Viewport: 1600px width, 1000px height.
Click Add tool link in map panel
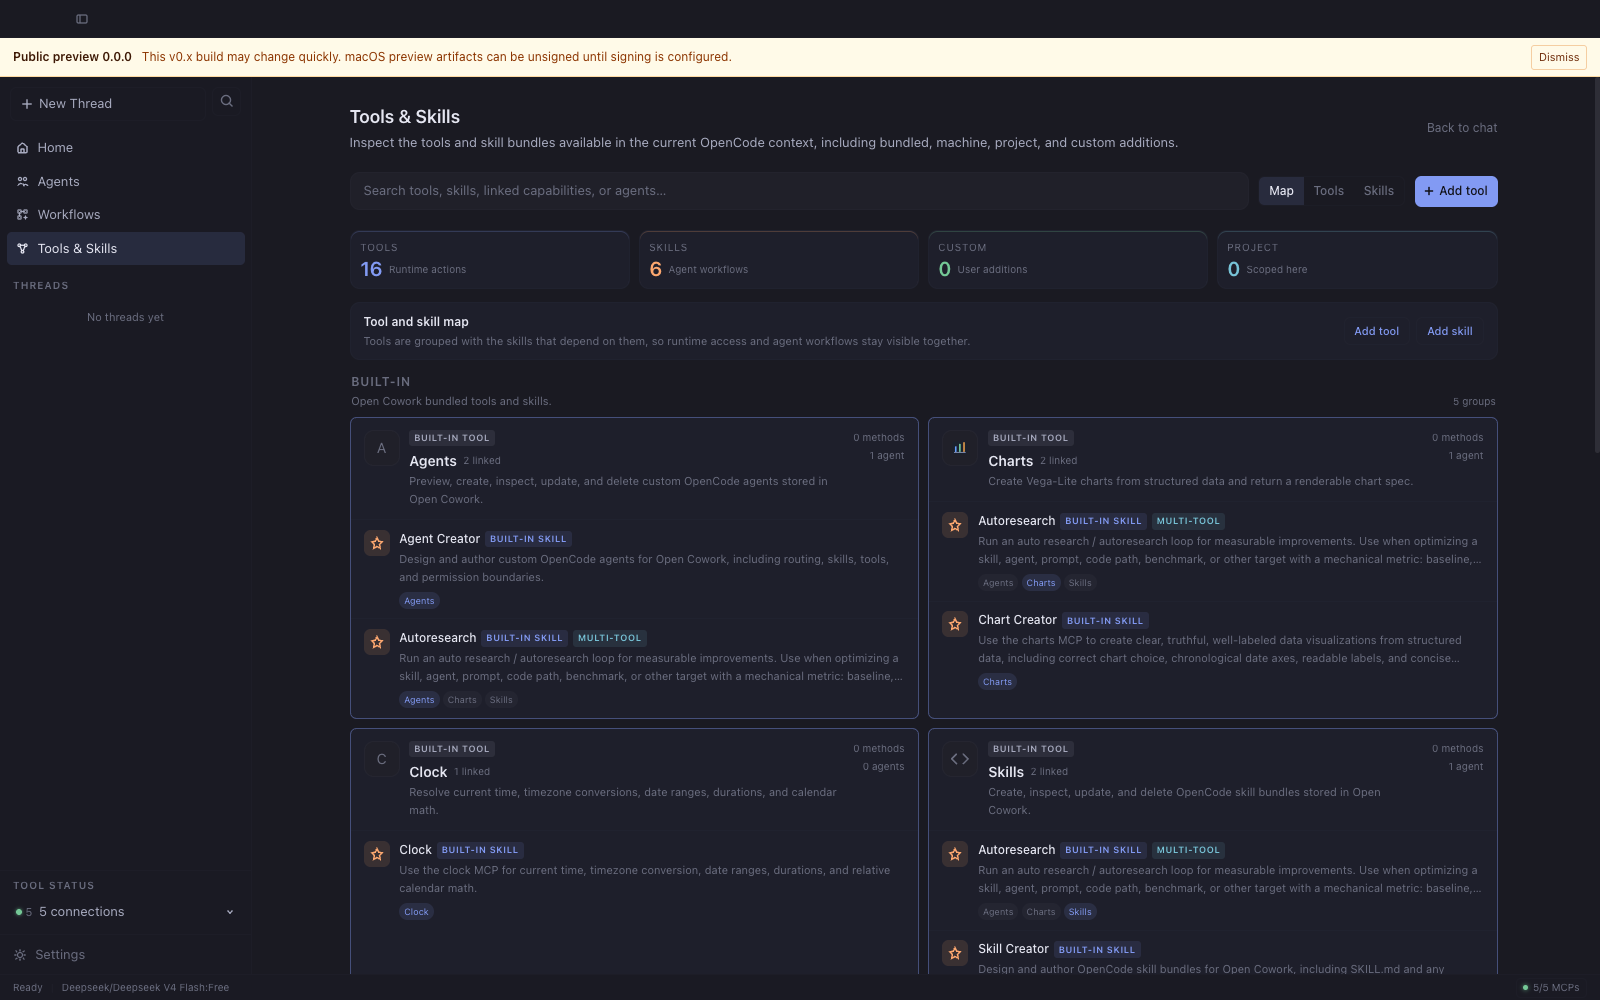1376,331
